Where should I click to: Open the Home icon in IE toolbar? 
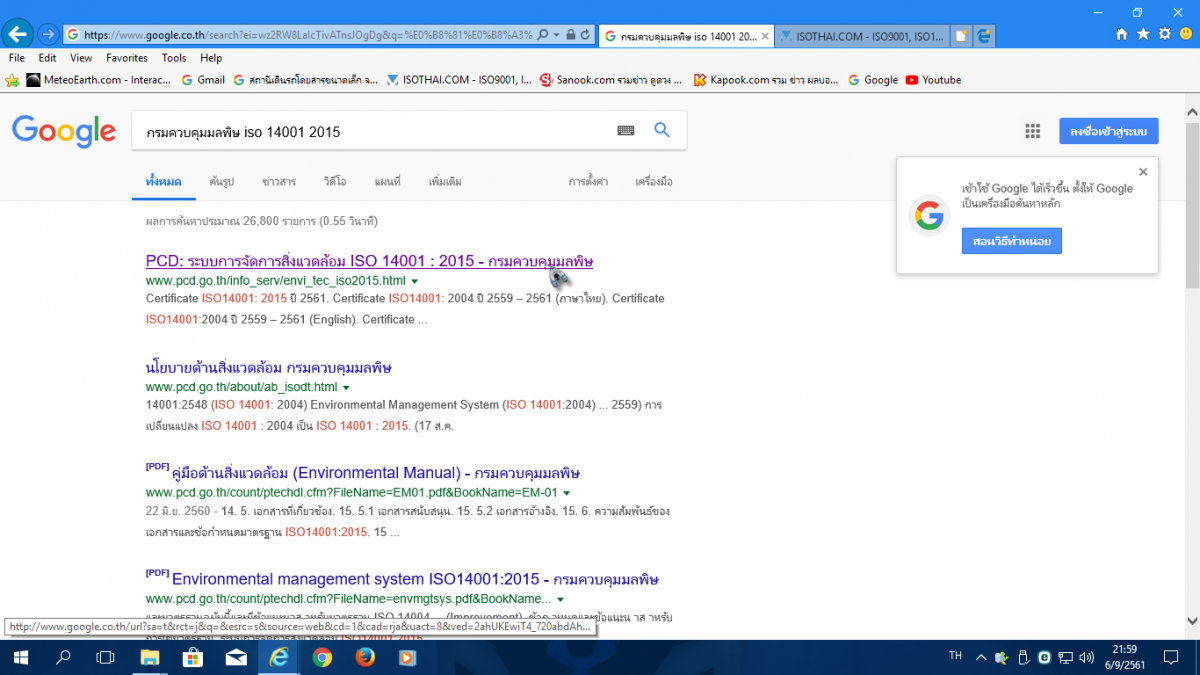[1121, 34]
